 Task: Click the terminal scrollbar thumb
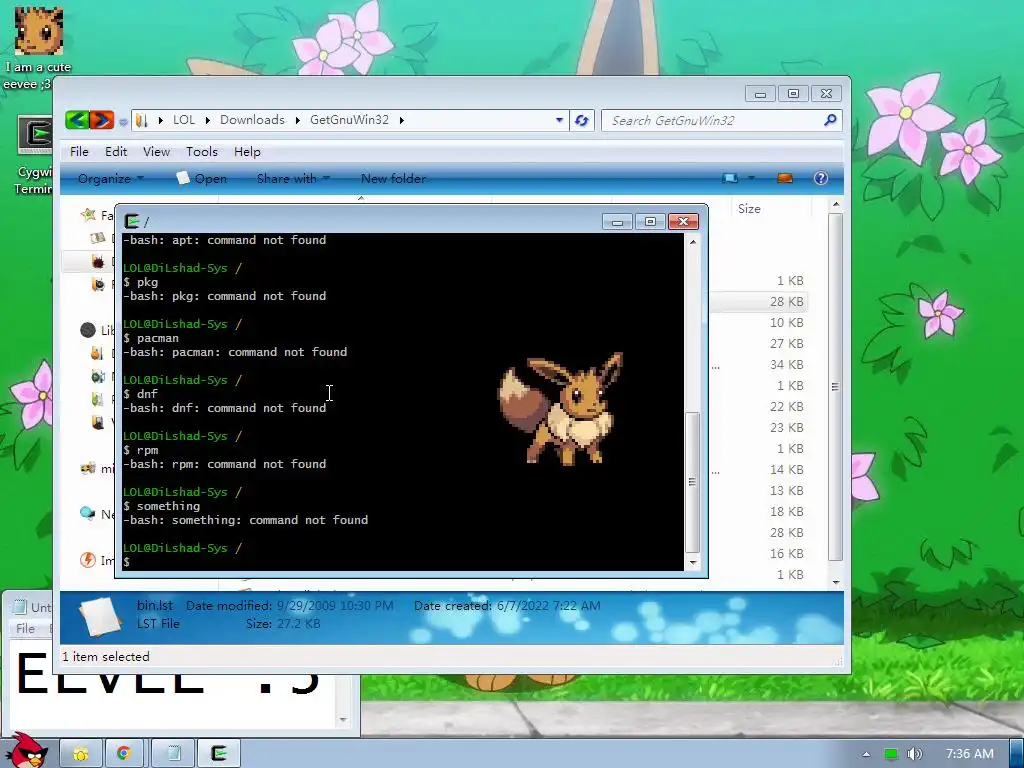tap(693, 482)
